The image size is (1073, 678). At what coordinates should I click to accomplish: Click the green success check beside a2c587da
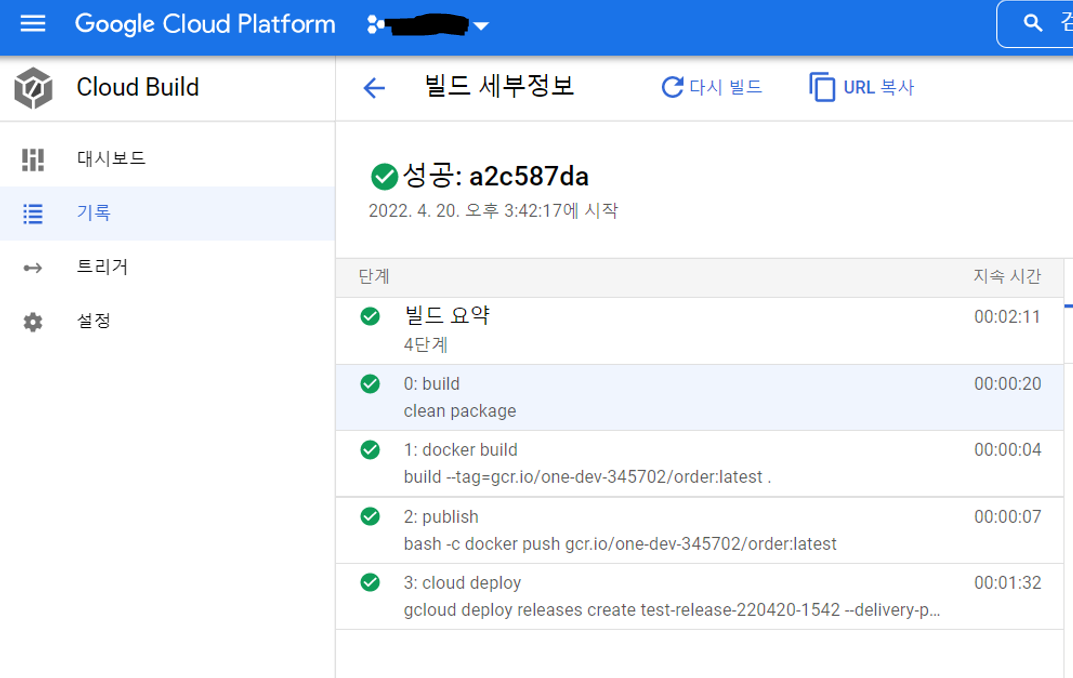click(384, 177)
